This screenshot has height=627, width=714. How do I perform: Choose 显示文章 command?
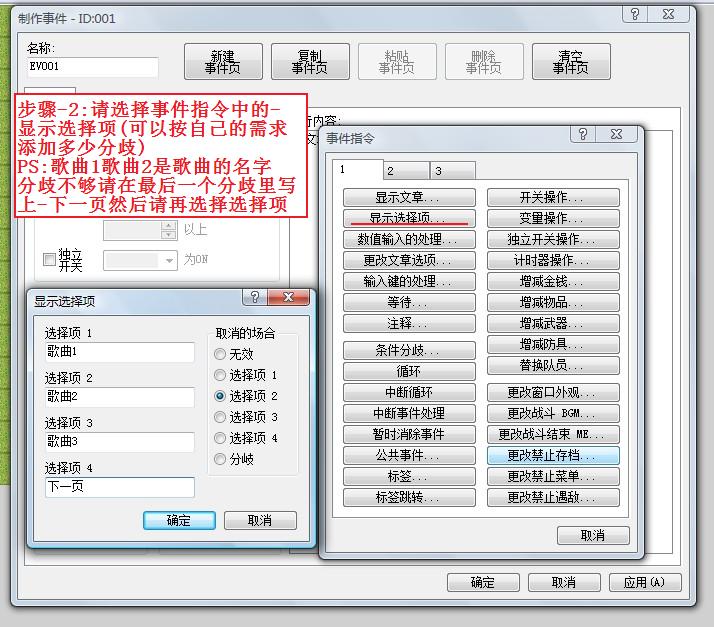click(x=409, y=198)
